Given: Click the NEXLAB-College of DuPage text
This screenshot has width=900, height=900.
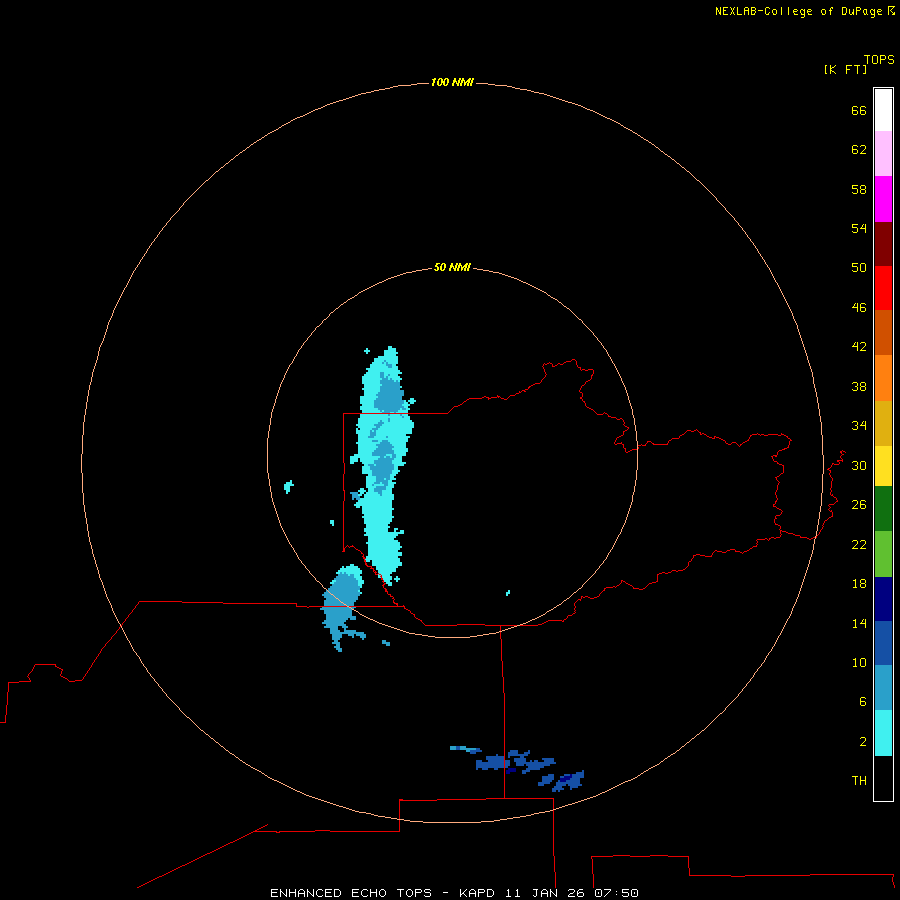Looking at the screenshot, I should 800,11.
